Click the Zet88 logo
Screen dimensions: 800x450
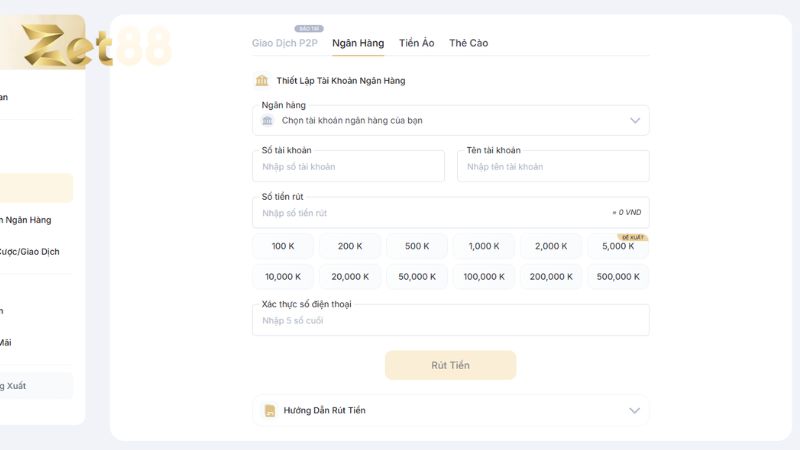point(96,46)
